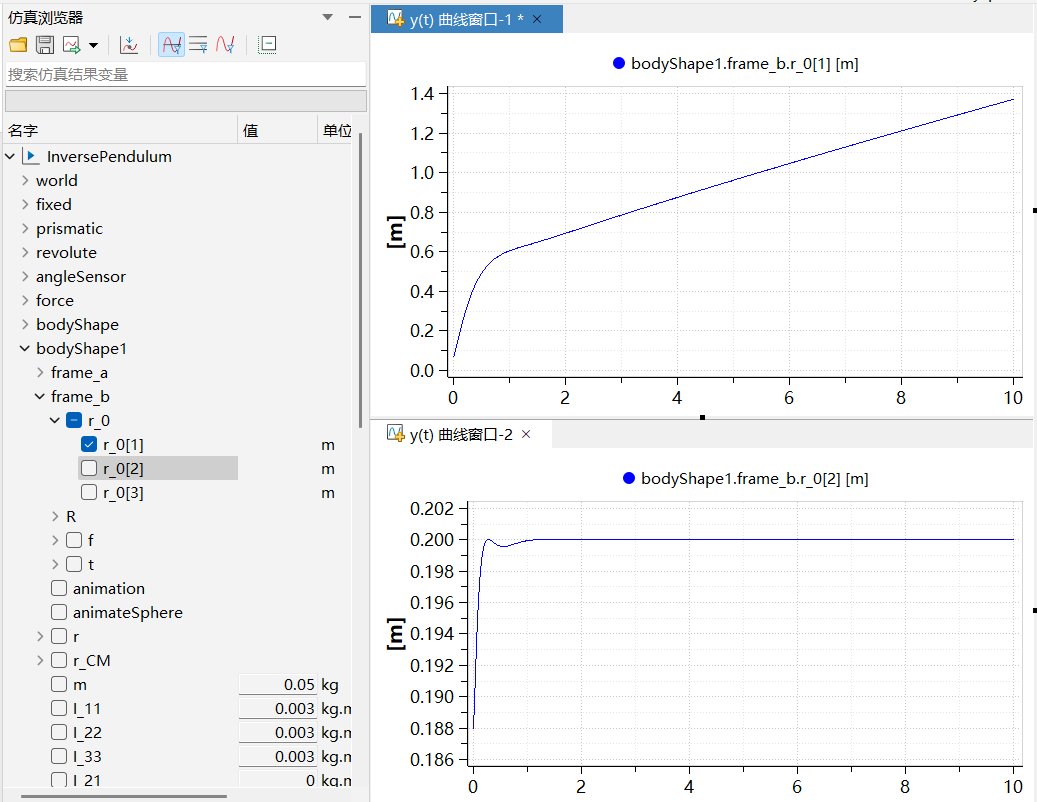
Task: Click the open folder icon in simulation browser
Action: (18, 45)
